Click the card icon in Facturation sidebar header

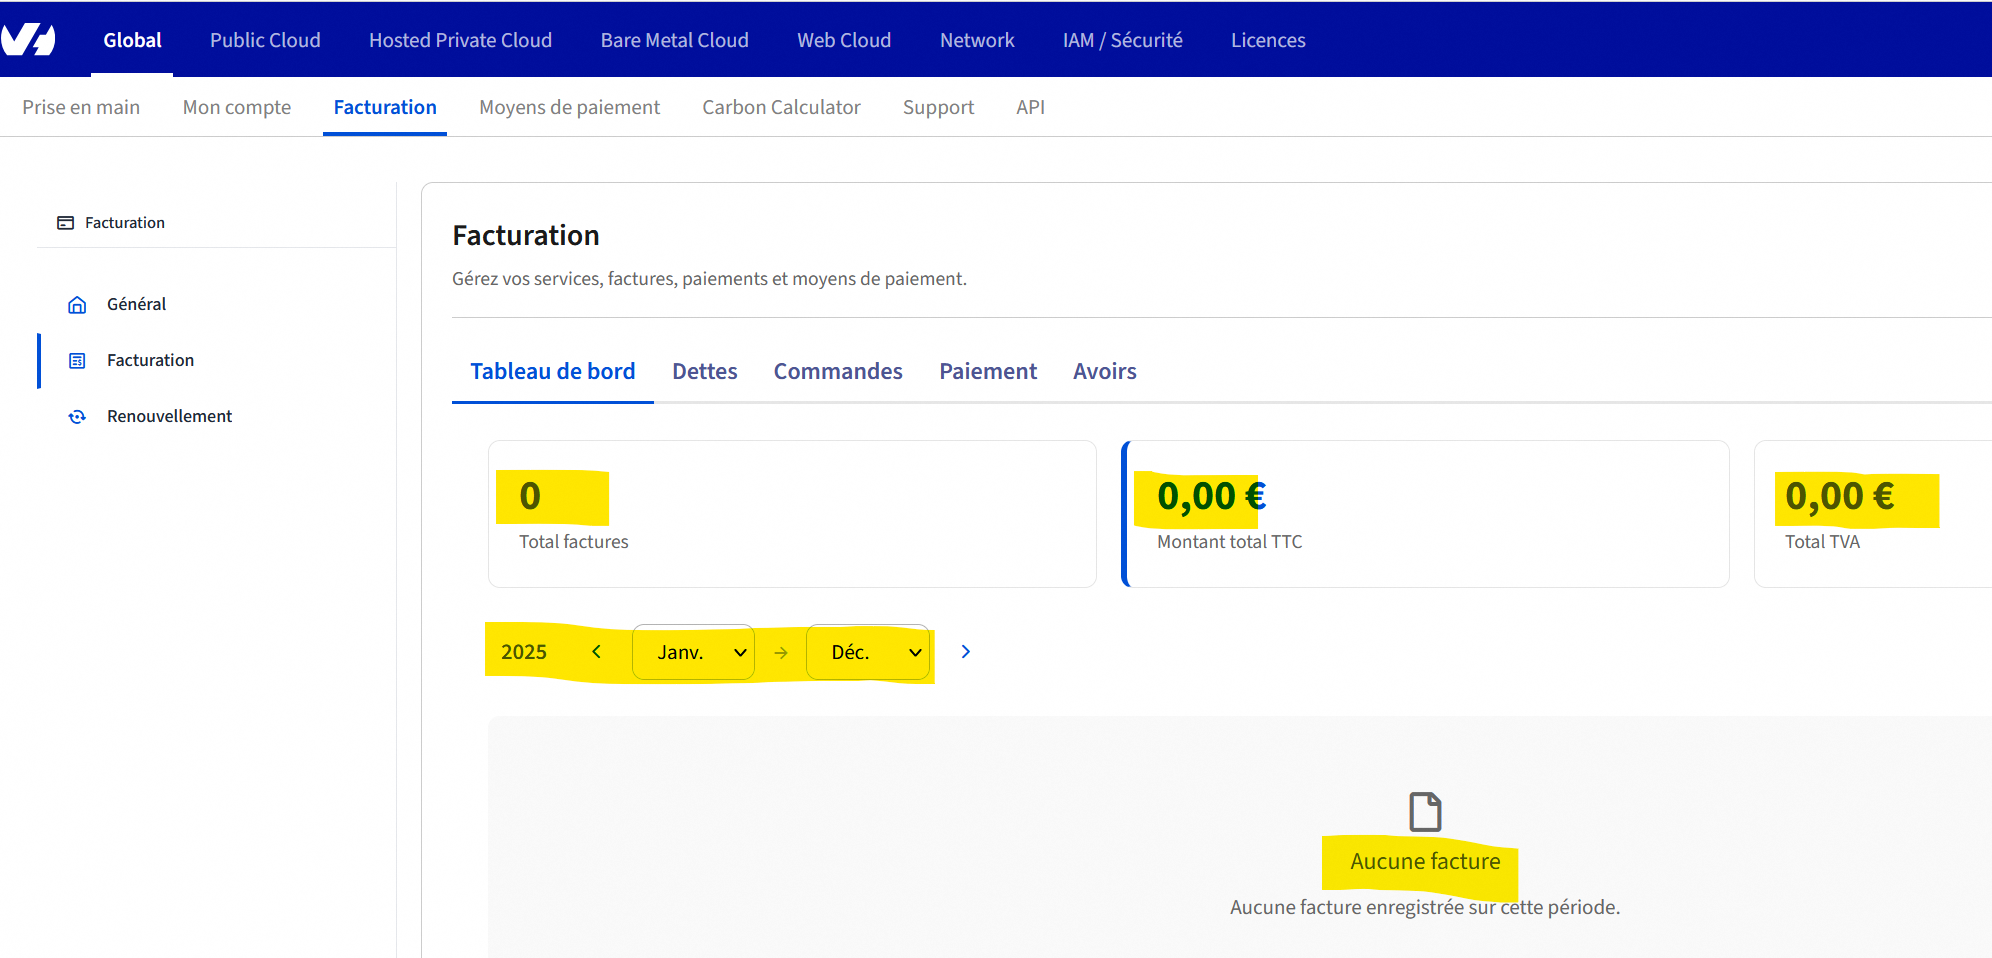[x=66, y=223]
